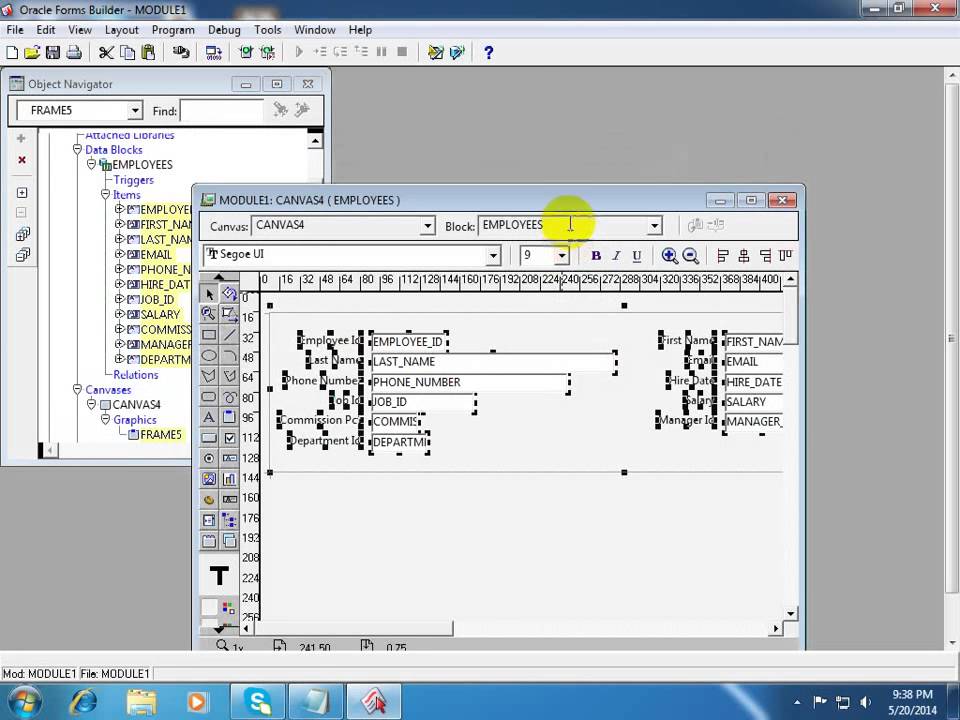
Task: Open the Segoe UI font dropdown
Action: (x=493, y=256)
